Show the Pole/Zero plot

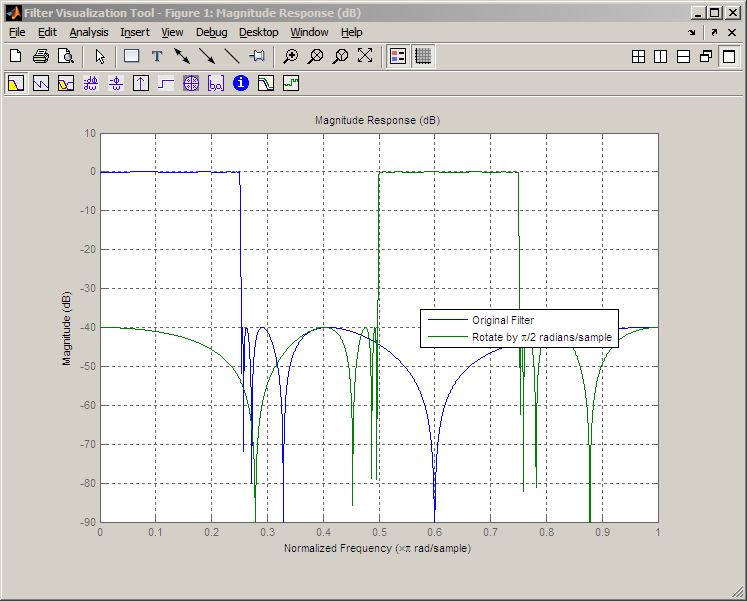(191, 83)
